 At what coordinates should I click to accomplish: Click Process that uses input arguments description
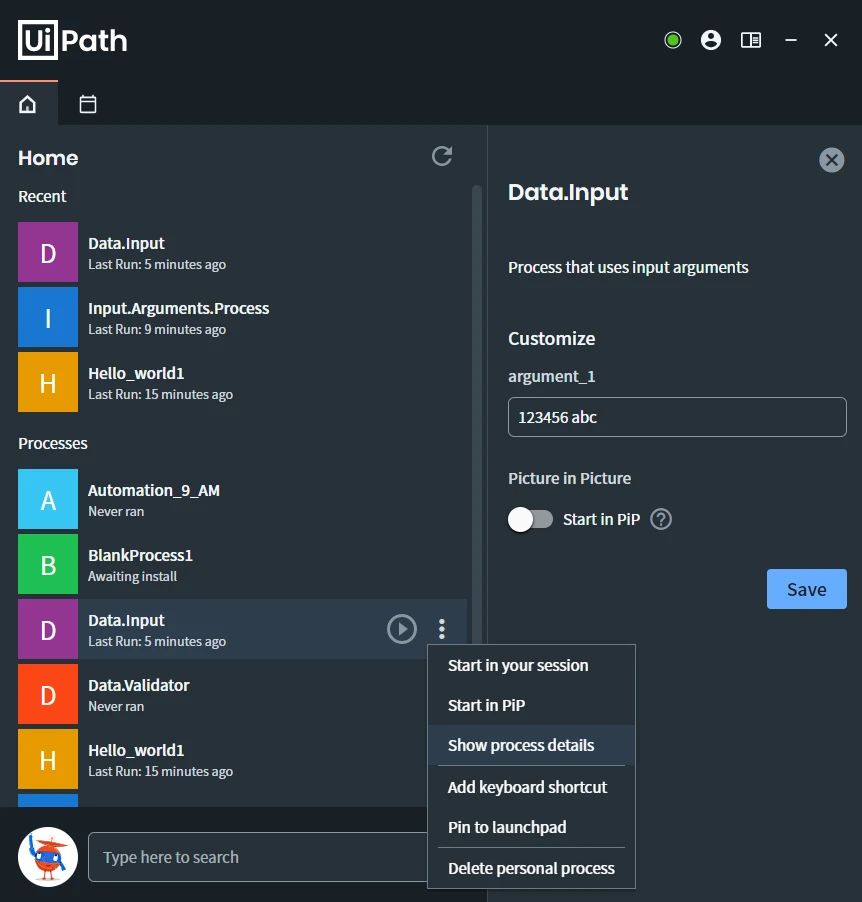click(x=628, y=267)
